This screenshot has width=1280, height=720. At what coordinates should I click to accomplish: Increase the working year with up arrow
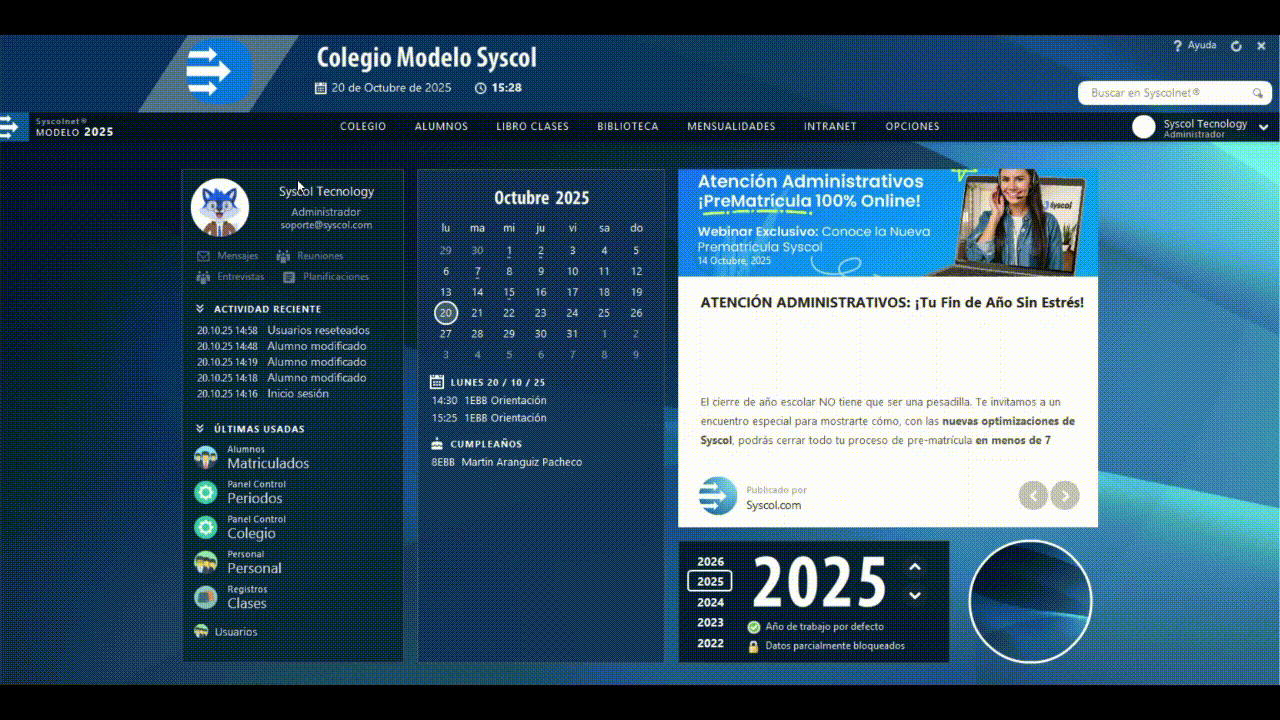(914, 567)
